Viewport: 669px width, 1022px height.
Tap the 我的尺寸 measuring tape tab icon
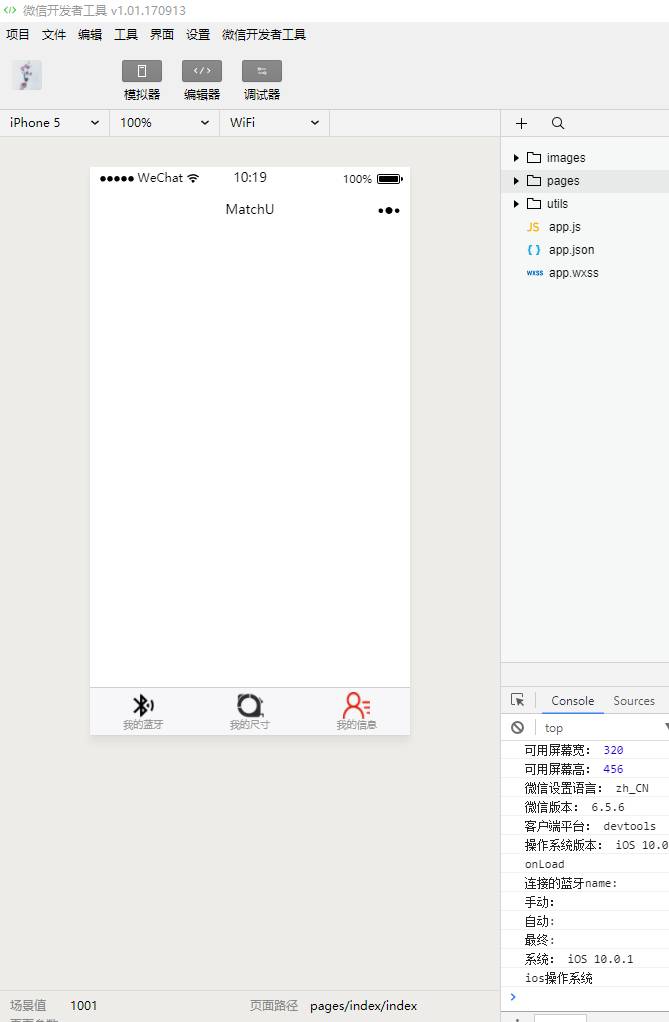point(250,705)
